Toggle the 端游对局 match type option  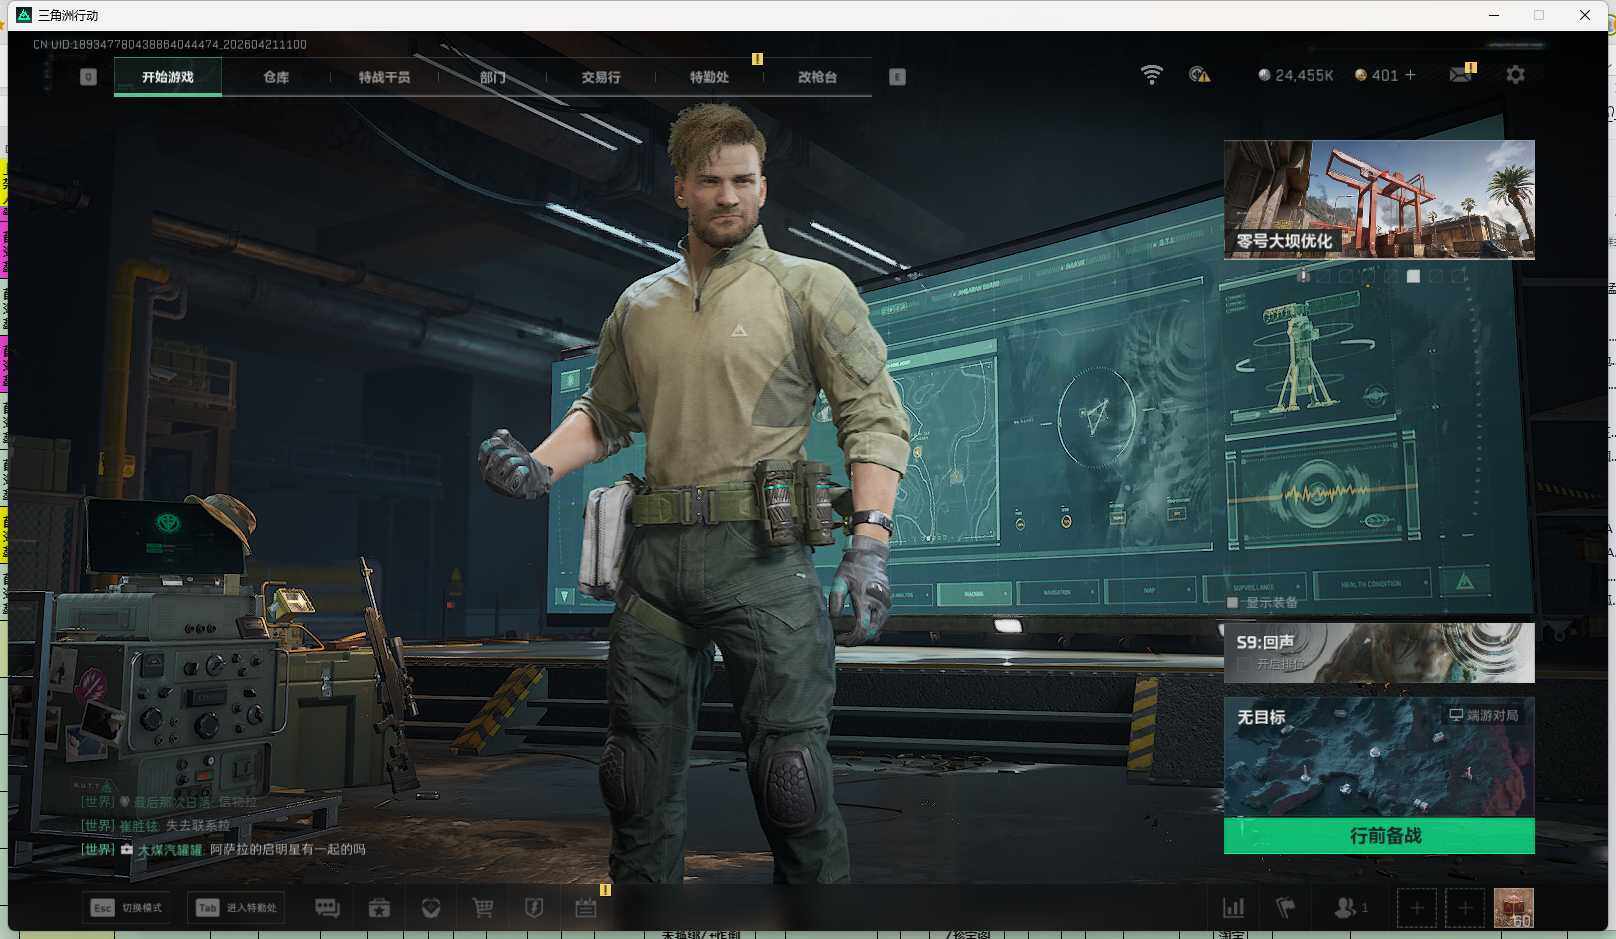pos(1483,715)
